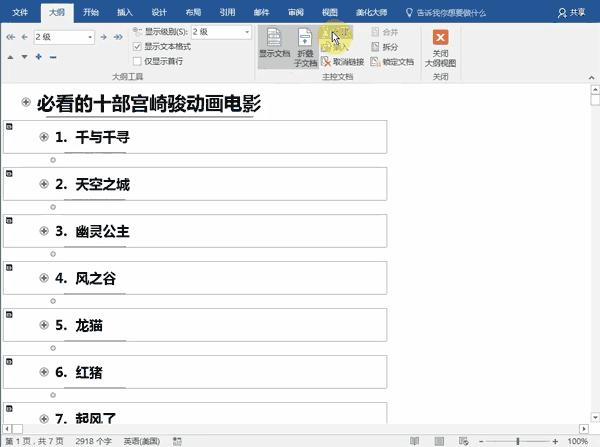Move Up triangle in outline tools
The image size is (600, 447).
[10, 57]
